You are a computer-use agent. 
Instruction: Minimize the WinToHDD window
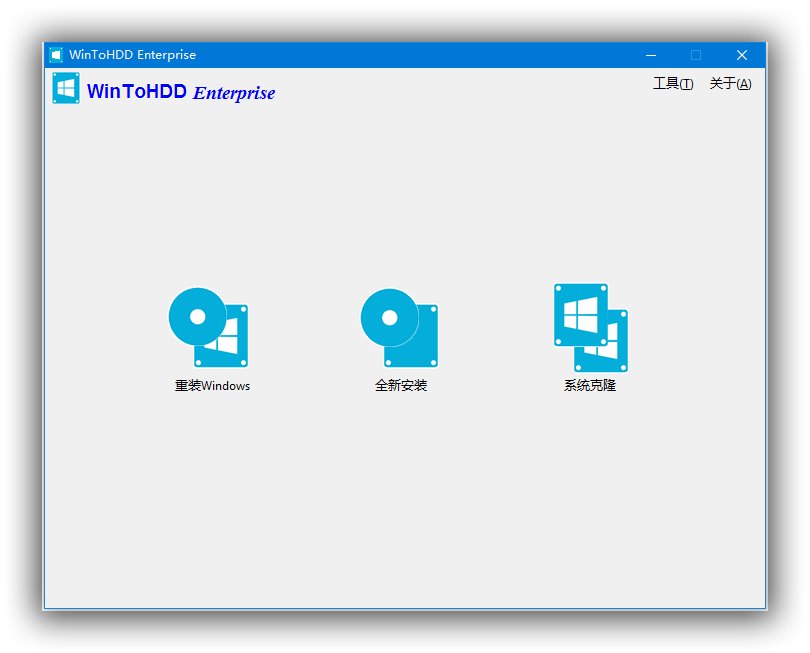(651, 55)
